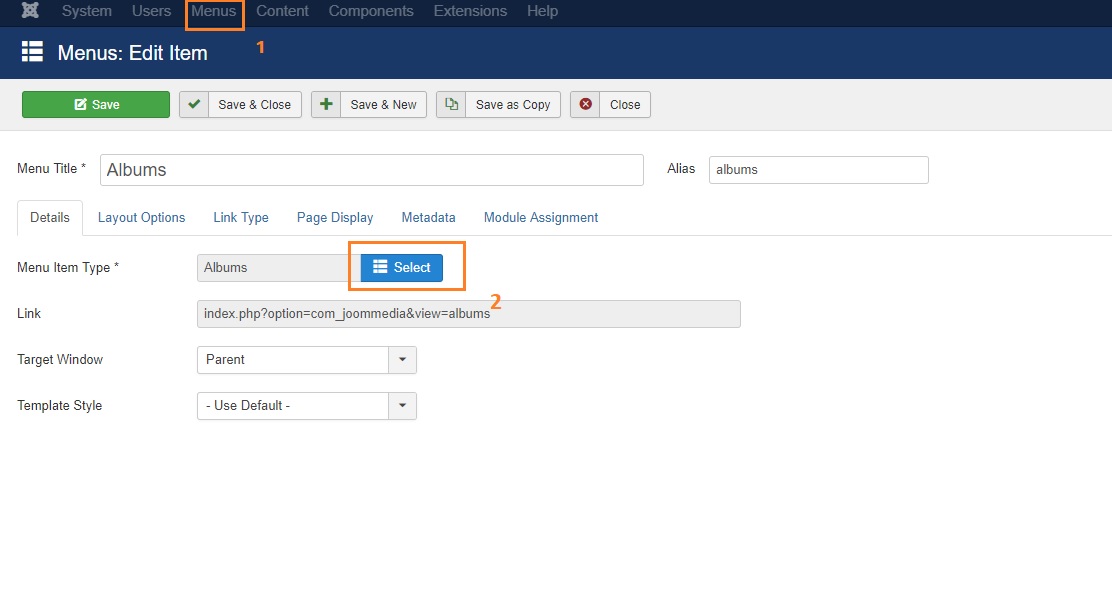Screen dimensions: 1112x614
Task: Open the Extensions menu
Action: point(470,11)
